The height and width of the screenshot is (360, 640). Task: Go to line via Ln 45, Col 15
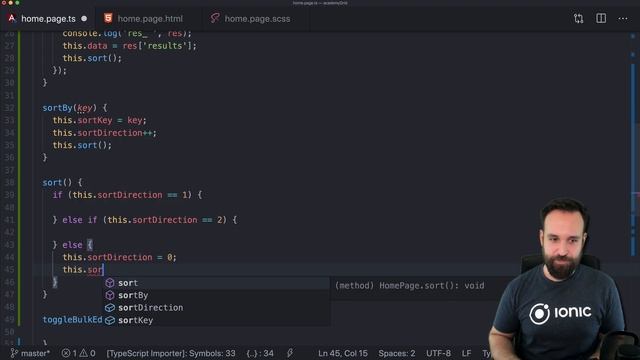tap(343, 353)
